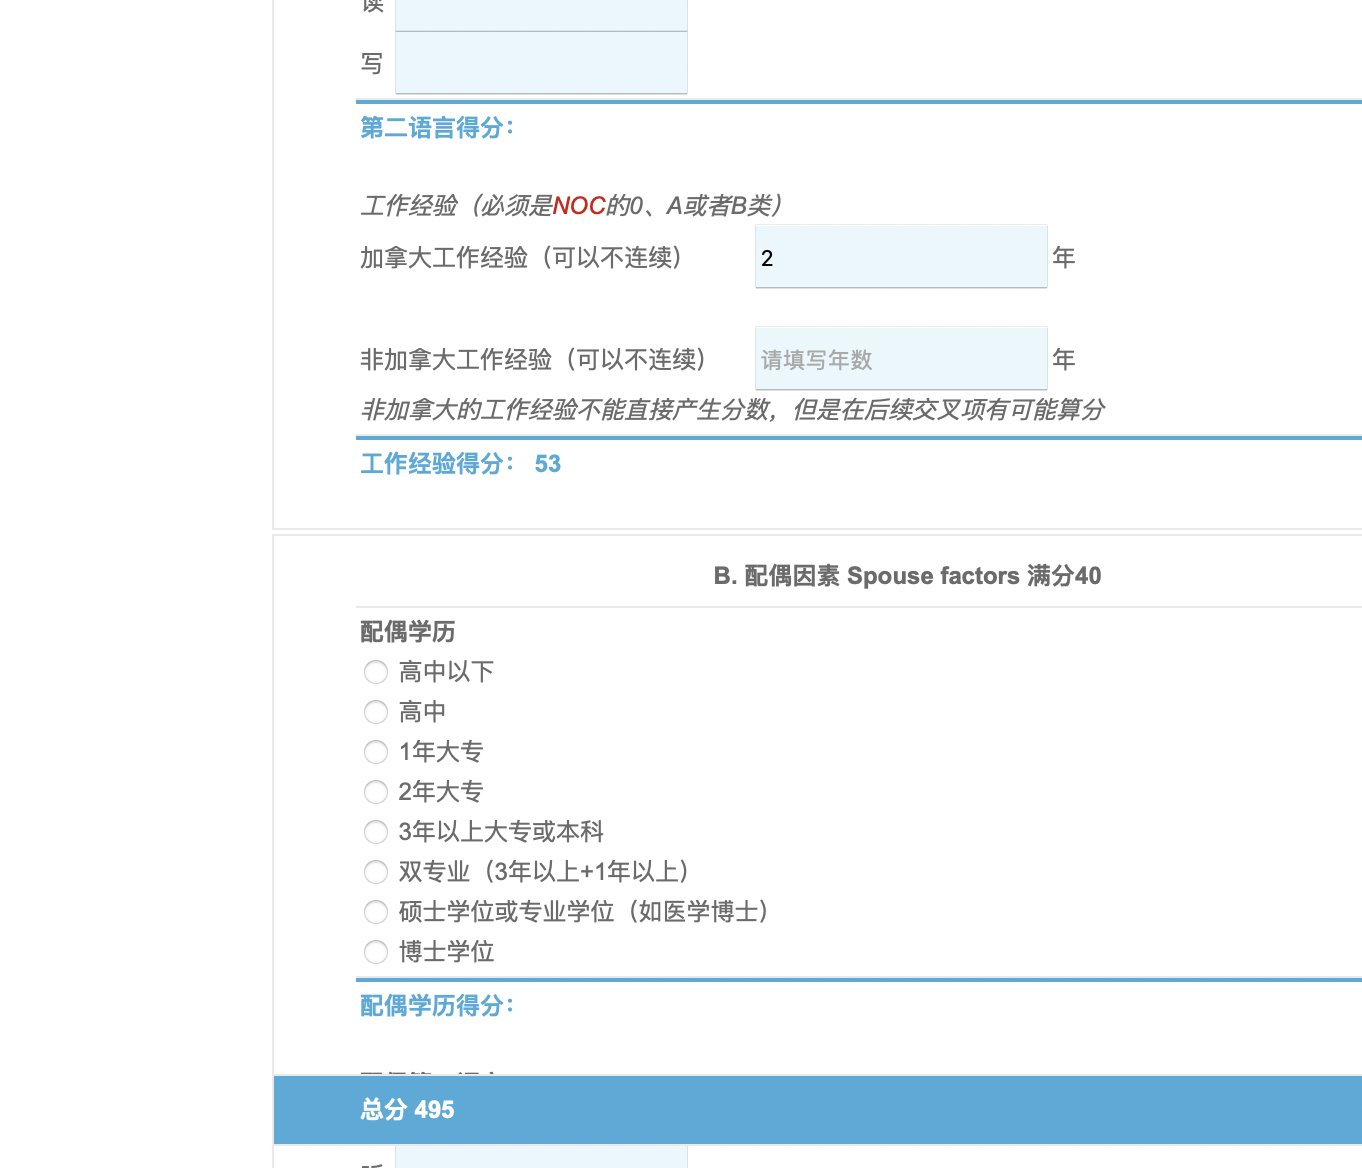
Task: Click the red NOC text
Action: (579, 206)
